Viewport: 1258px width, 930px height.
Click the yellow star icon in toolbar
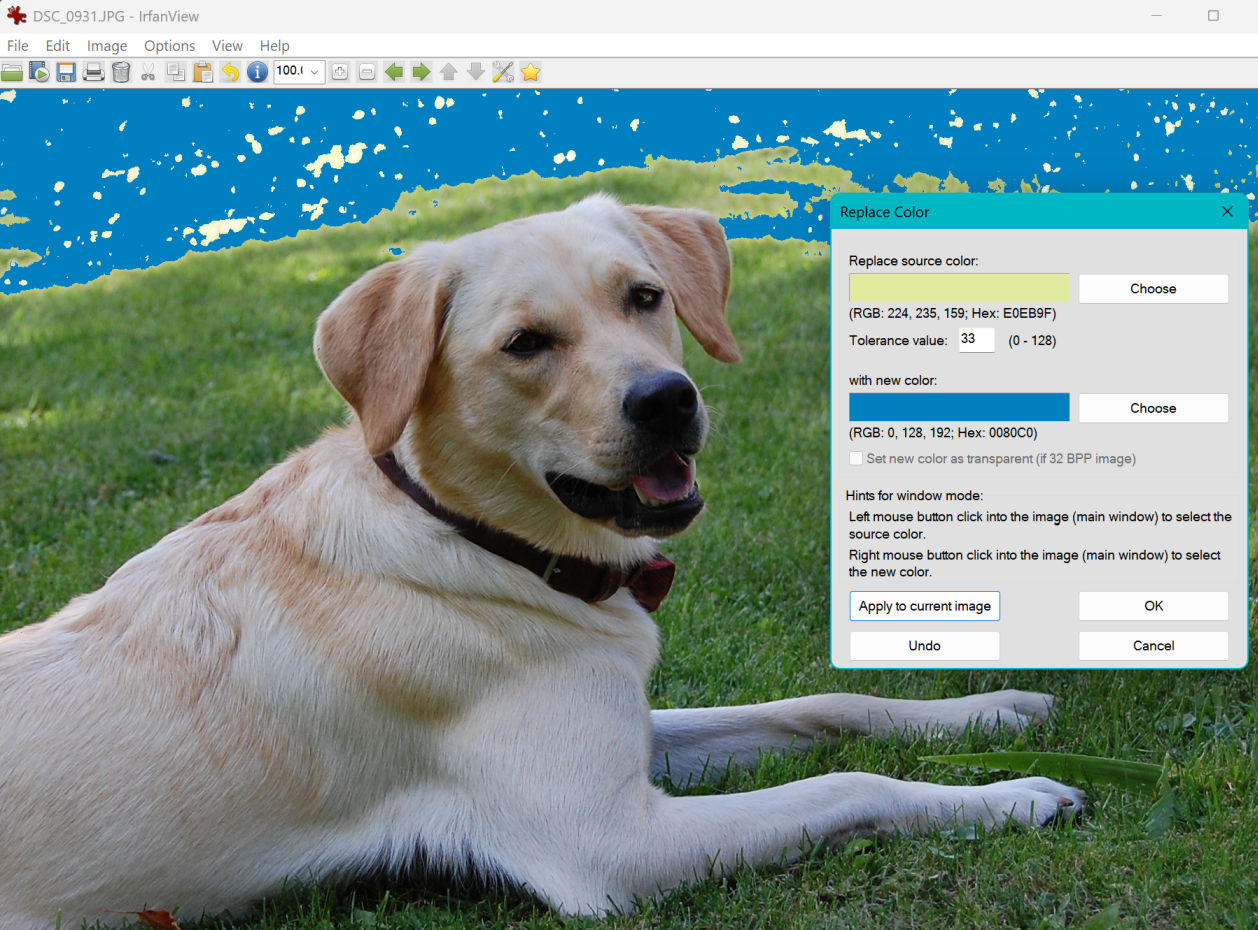[x=530, y=72]
